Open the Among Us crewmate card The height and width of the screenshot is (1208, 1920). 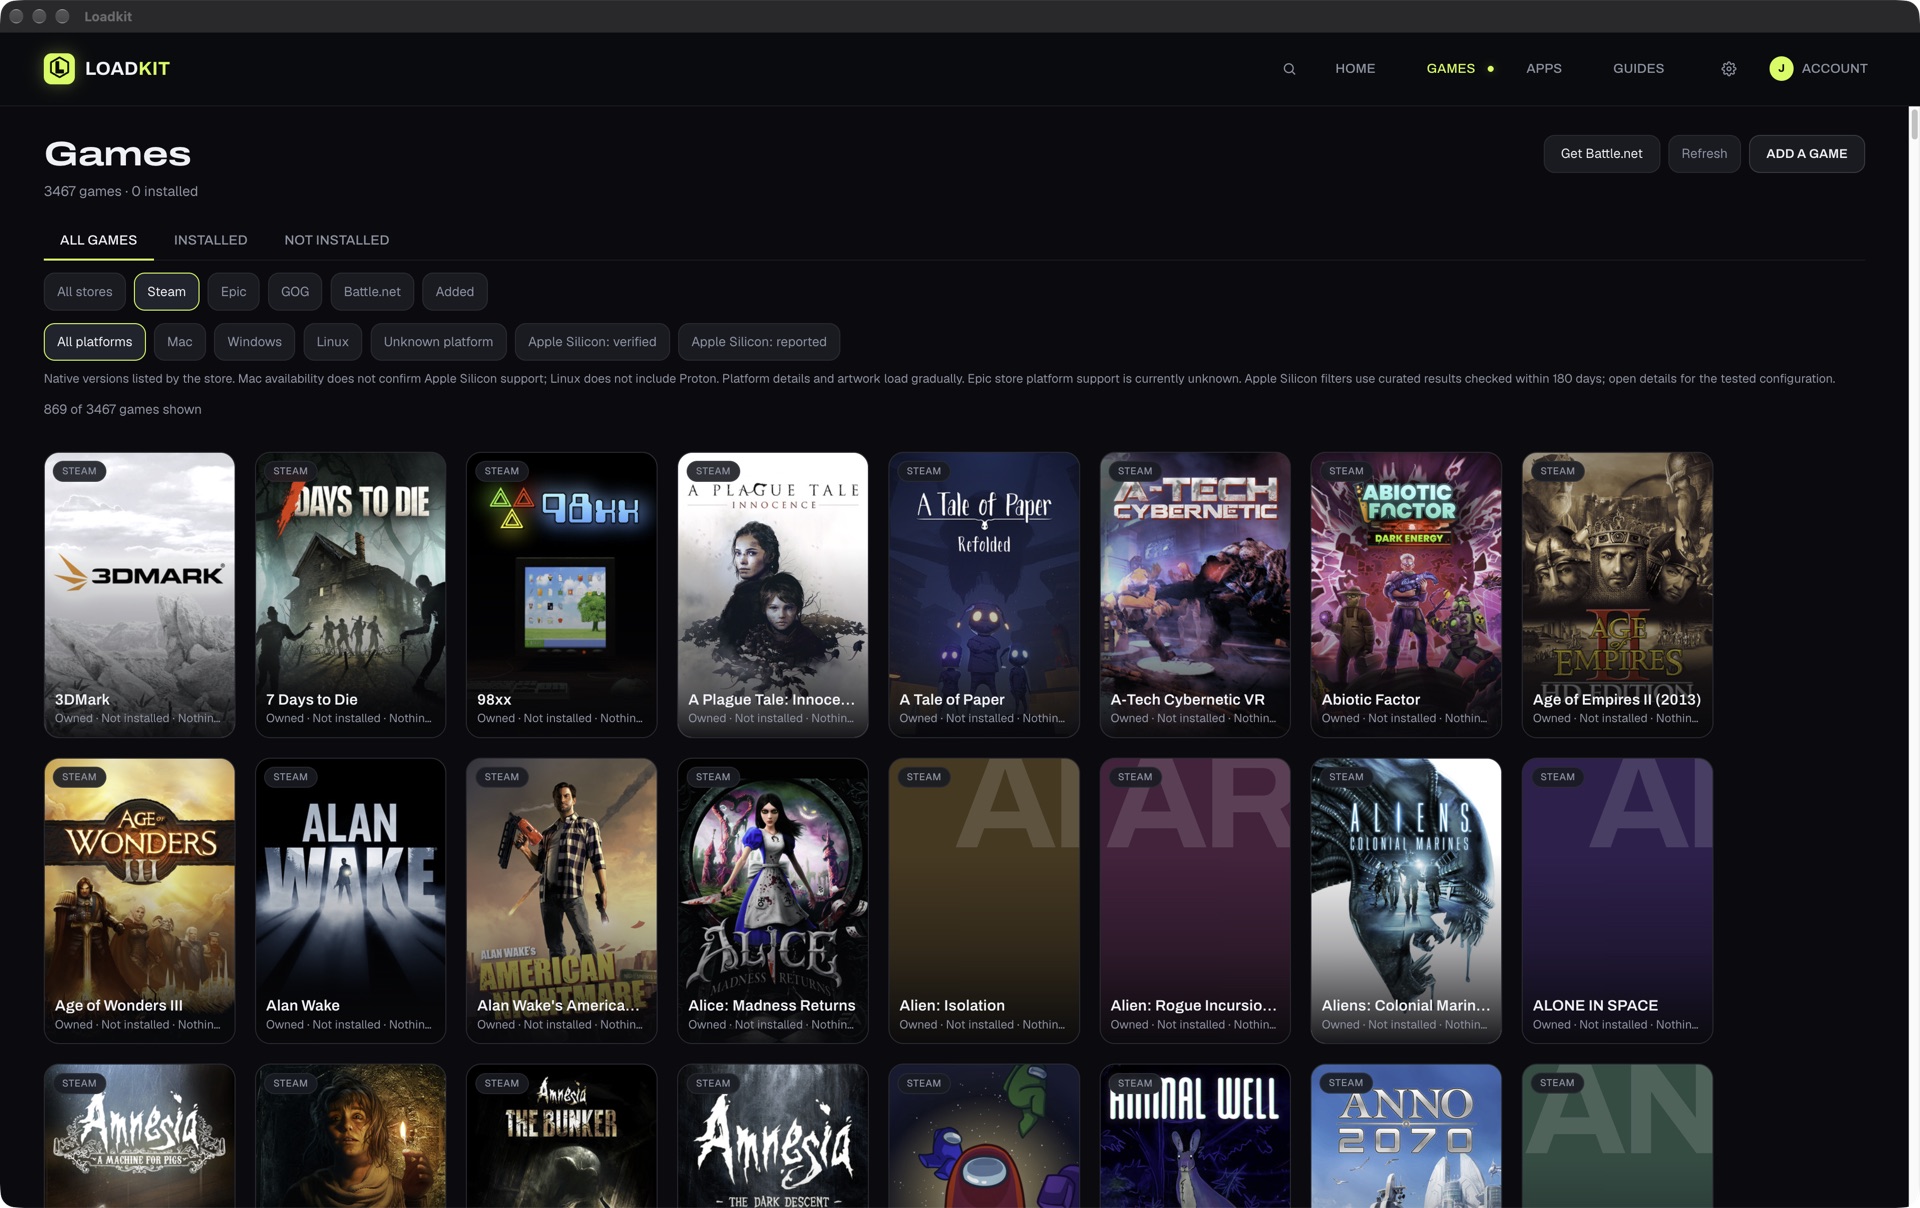pyautogui.click(x=984, y=1136)
